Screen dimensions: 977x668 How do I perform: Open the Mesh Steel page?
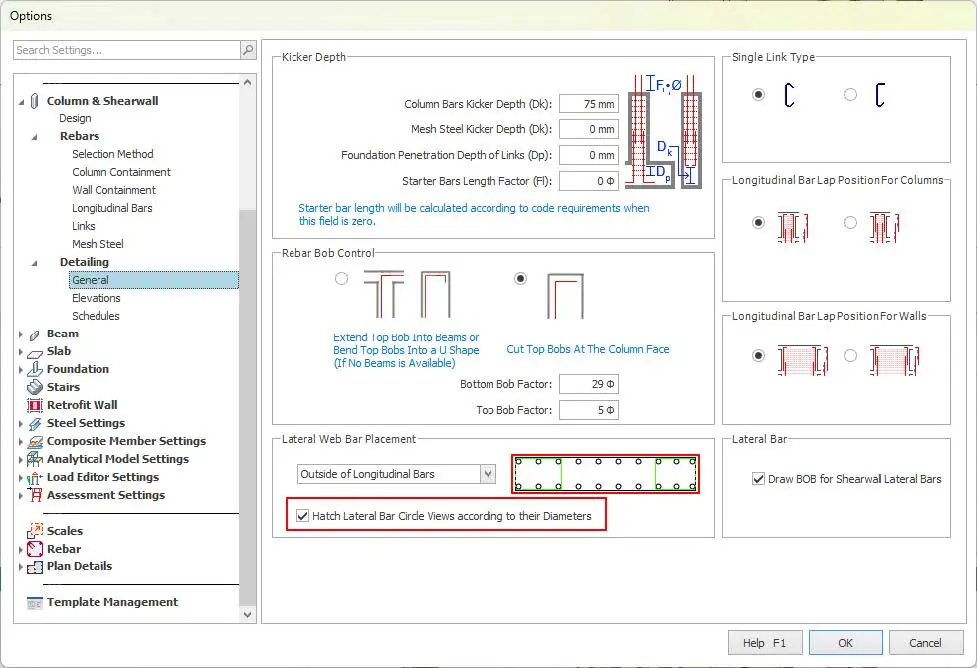[x=98, y=244]
